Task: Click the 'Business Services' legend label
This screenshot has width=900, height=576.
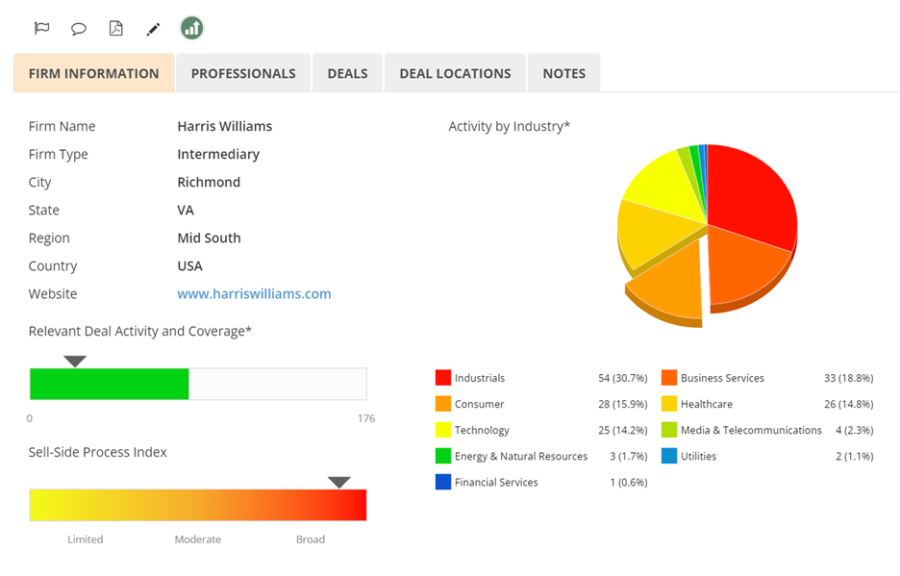Action: click(x=723, y=378)
